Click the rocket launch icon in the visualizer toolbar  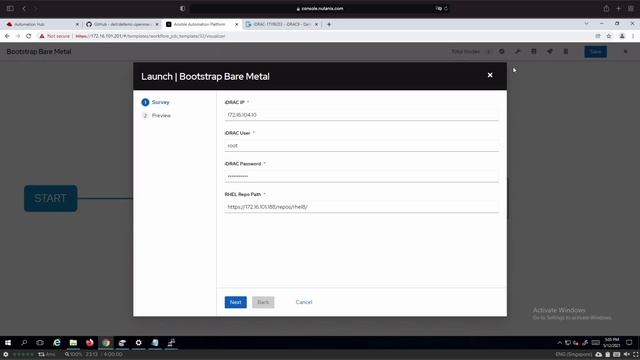click(x=550, y=51)
